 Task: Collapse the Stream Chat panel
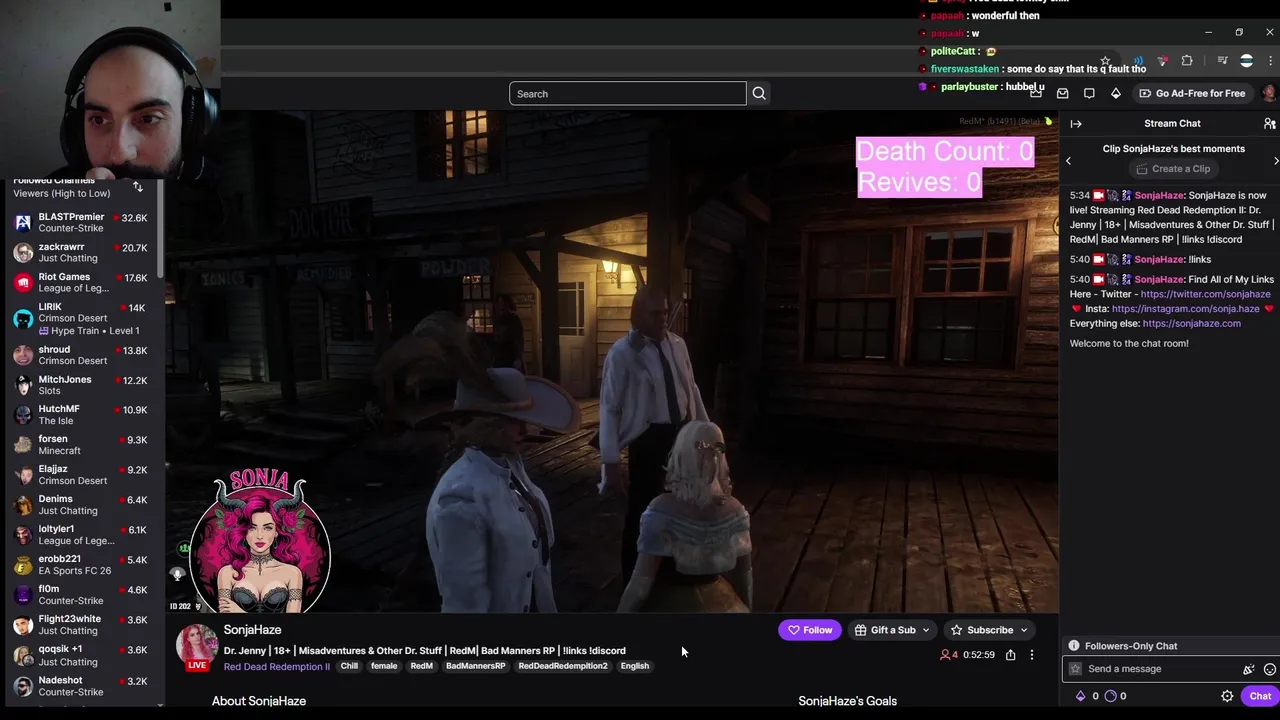[1076, 123]
